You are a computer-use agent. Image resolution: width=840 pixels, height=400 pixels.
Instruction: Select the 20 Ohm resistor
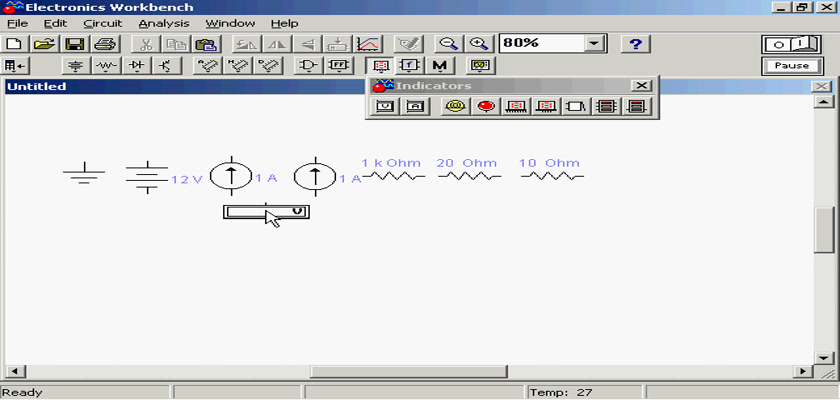pyautogui.click(x=470, y=176)
